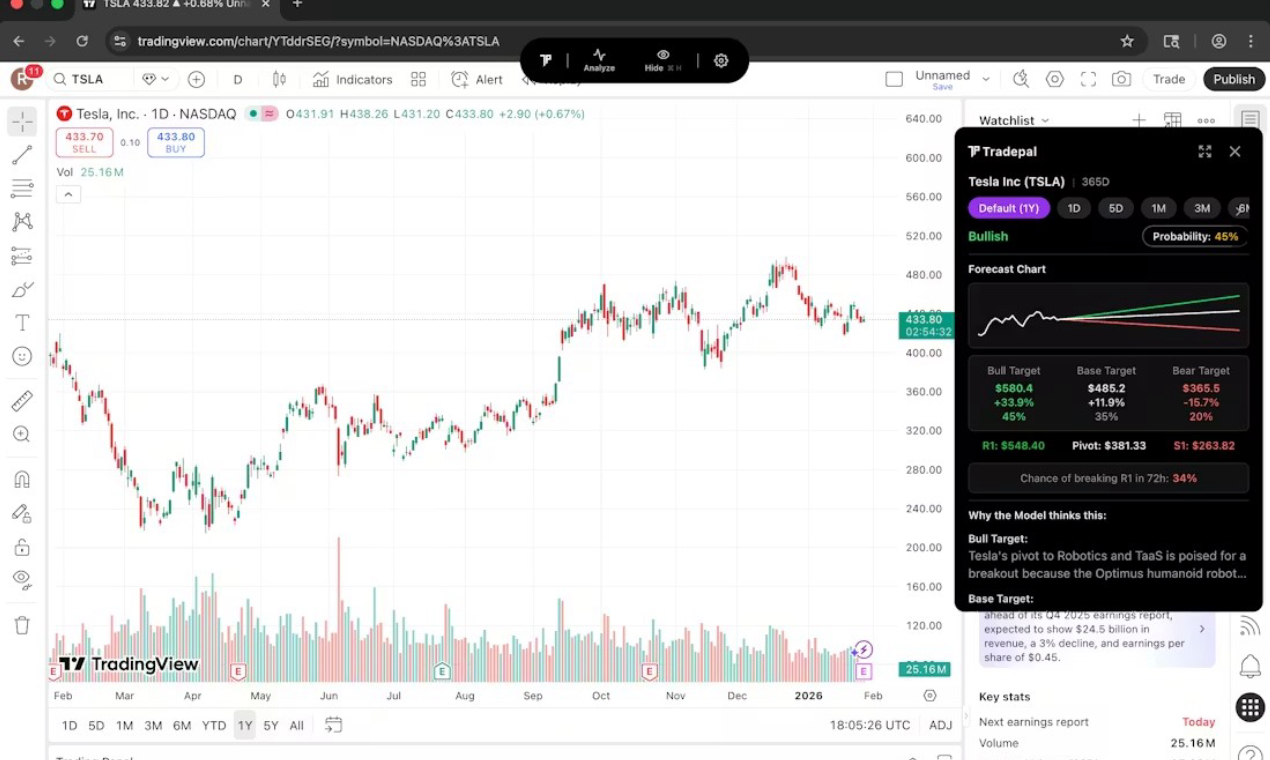Toggle the magnet snap mode
Screen dimensions: 1270x760
click(22, 479)
